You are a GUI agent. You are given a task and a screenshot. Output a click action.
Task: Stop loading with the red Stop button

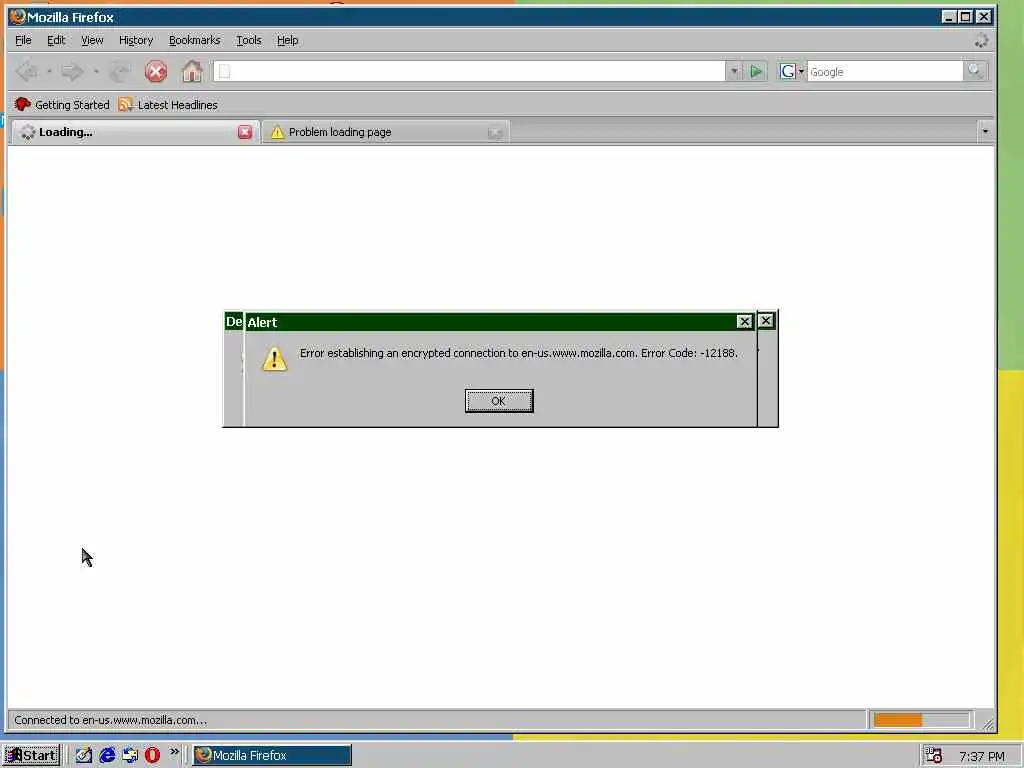point(155,71)
